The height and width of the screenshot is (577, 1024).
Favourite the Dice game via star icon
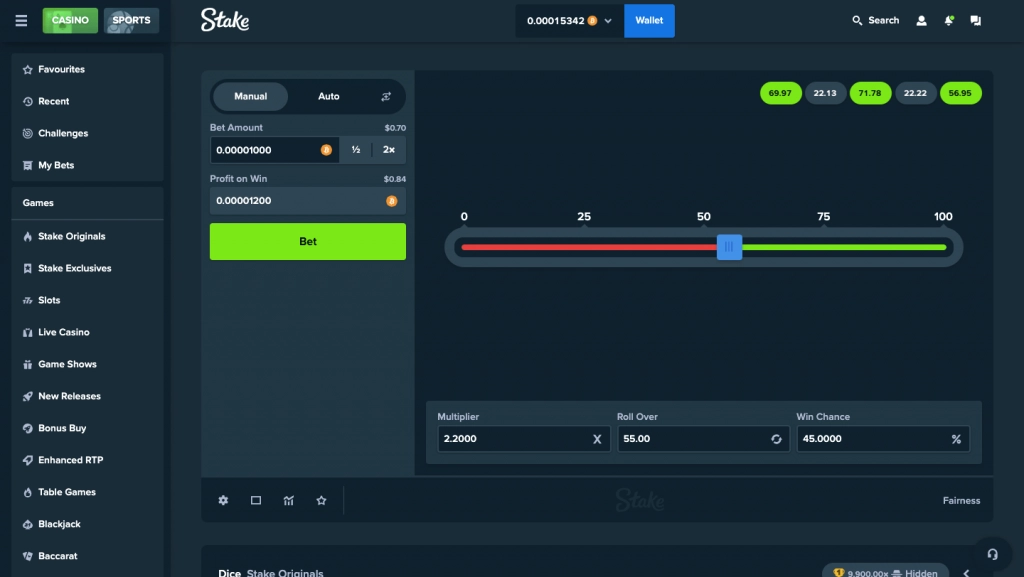click(321, 500)
